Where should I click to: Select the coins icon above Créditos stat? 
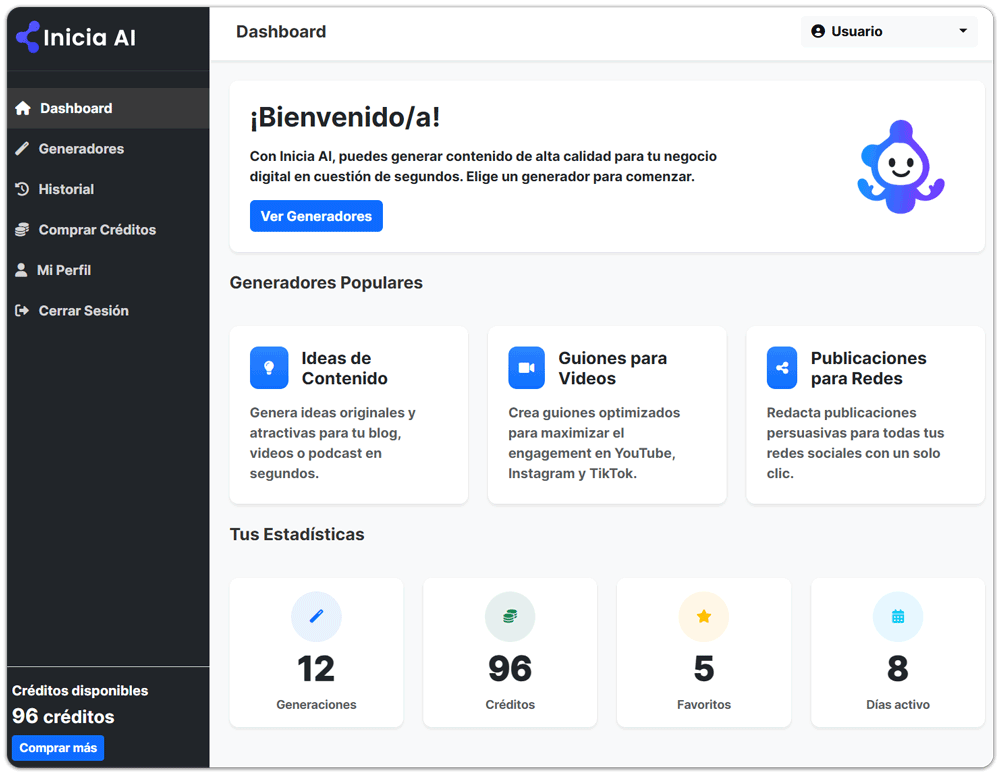tap(510, 616)
